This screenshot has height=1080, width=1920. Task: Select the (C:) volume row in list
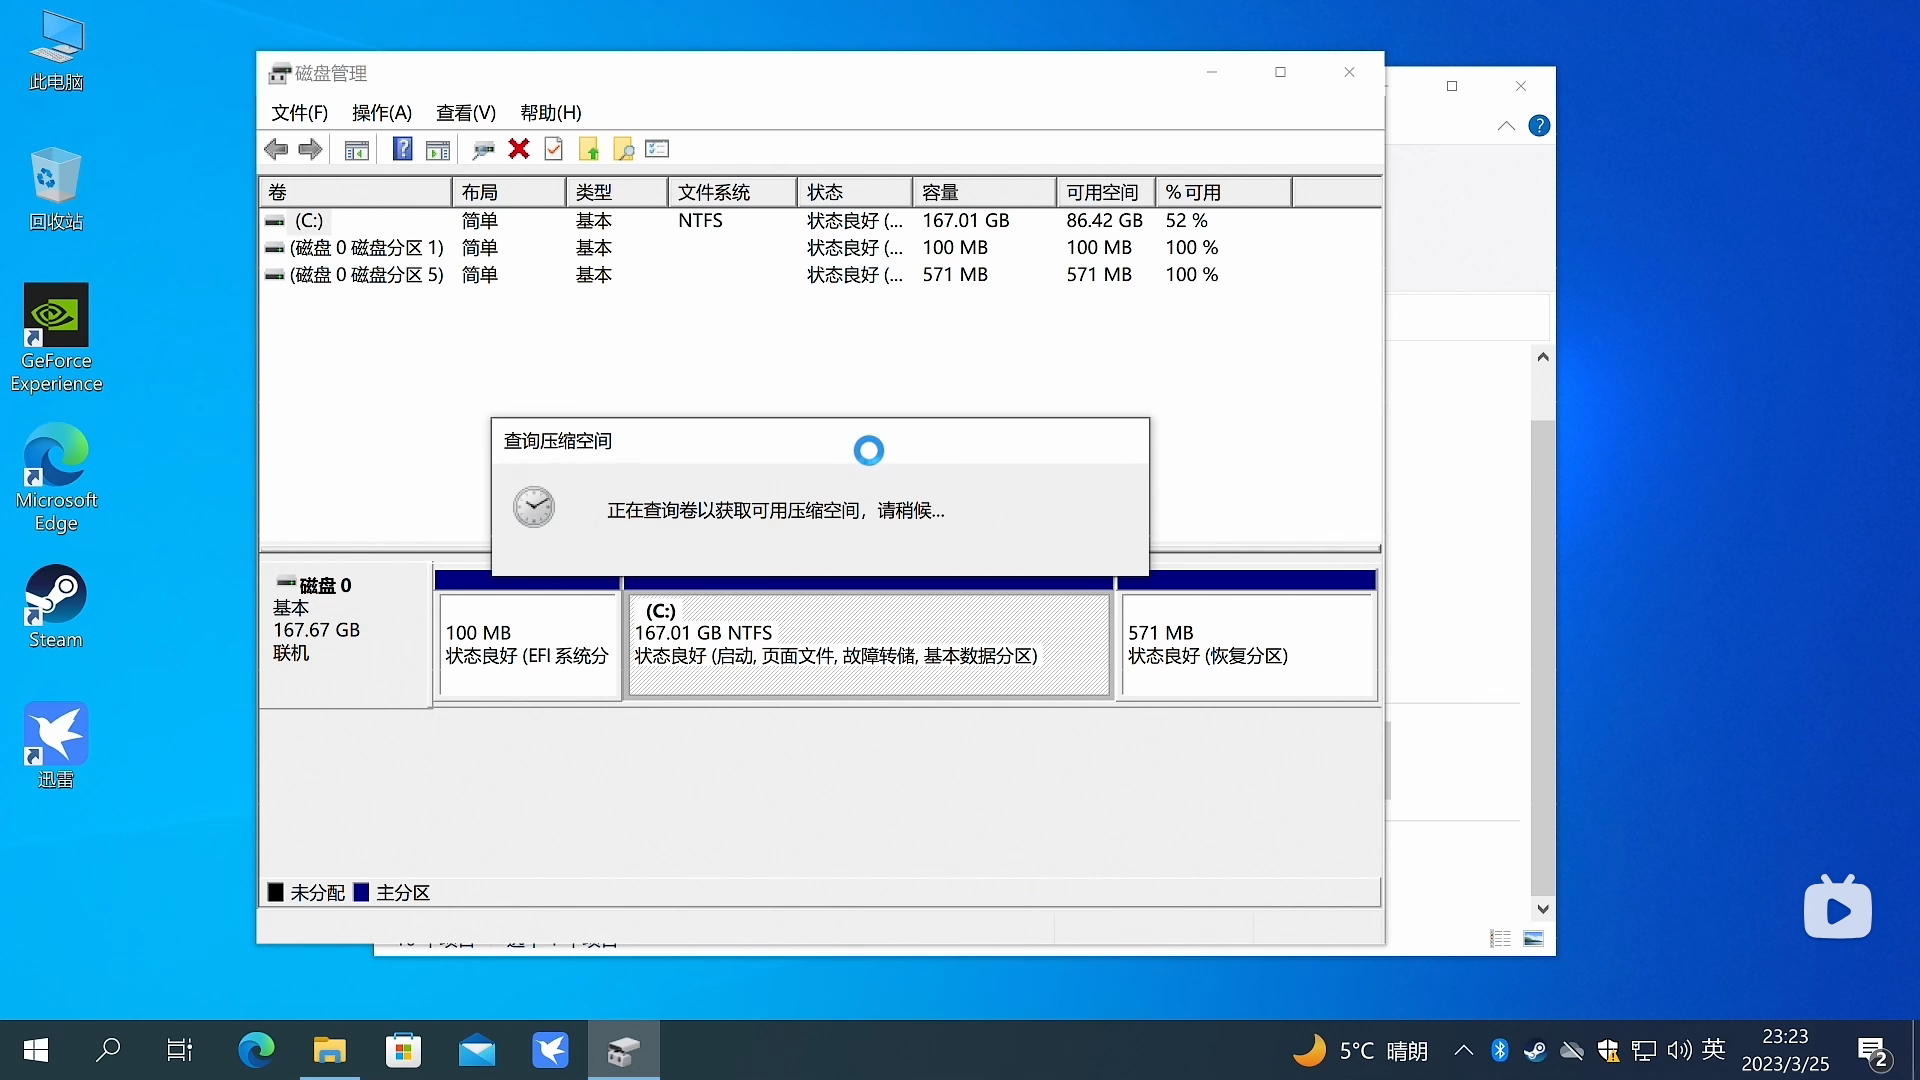[x=309, y=221]
